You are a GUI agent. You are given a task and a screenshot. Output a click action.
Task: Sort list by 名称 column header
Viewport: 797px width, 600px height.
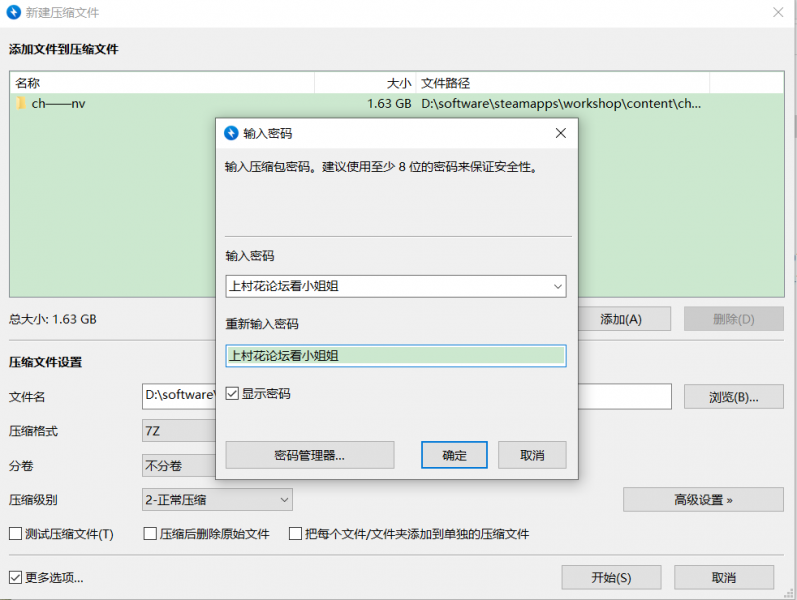coord(160,83)
